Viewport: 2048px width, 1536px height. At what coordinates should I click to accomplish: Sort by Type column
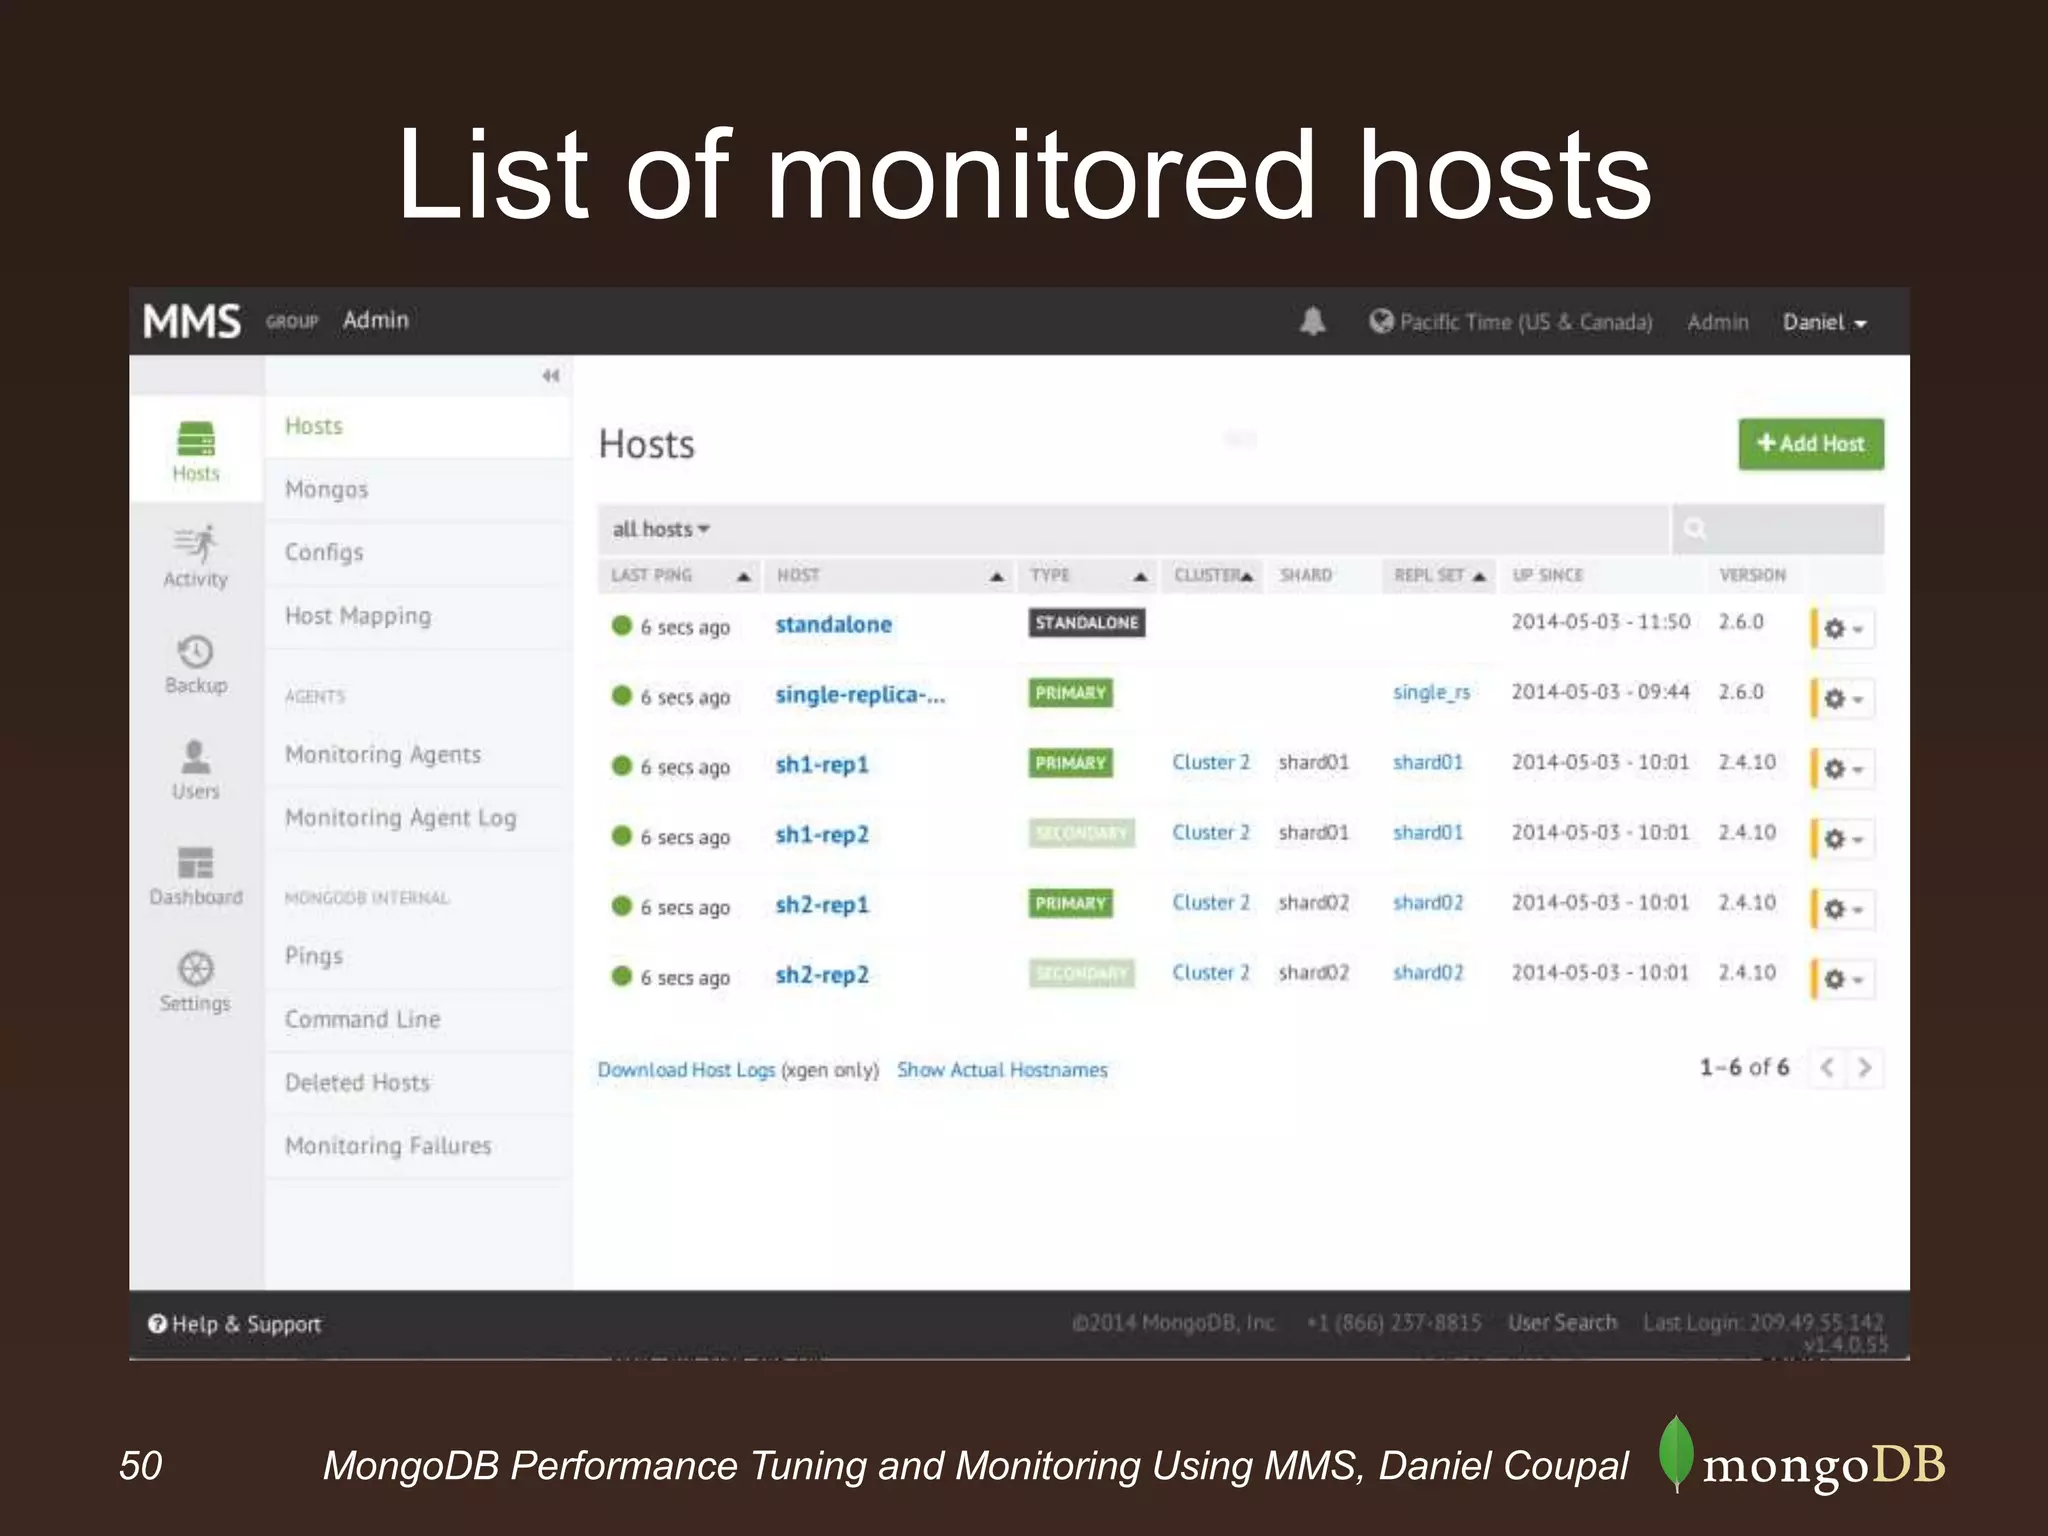1088,575
